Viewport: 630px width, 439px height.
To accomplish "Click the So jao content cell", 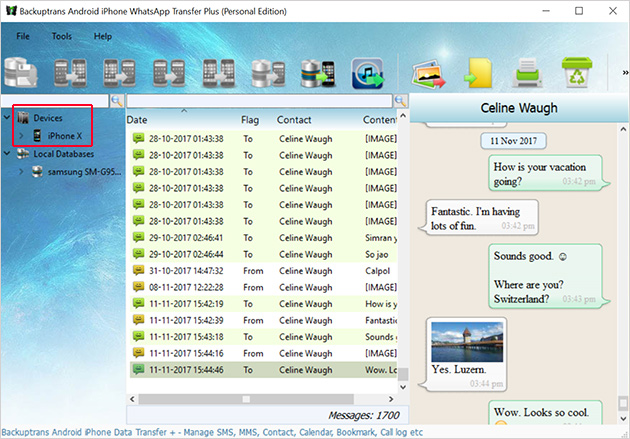I will 376,254.
